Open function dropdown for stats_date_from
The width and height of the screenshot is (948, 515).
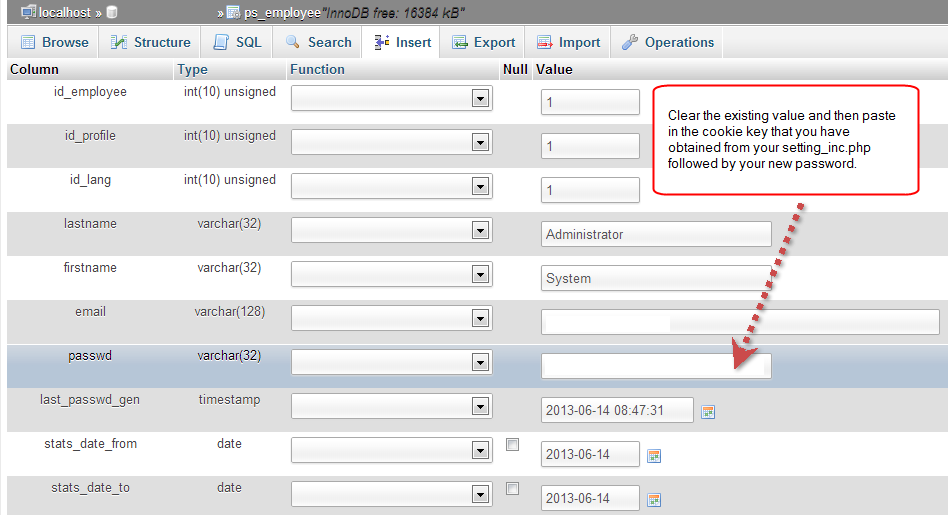pyautogui.click(x=392, y=450)
